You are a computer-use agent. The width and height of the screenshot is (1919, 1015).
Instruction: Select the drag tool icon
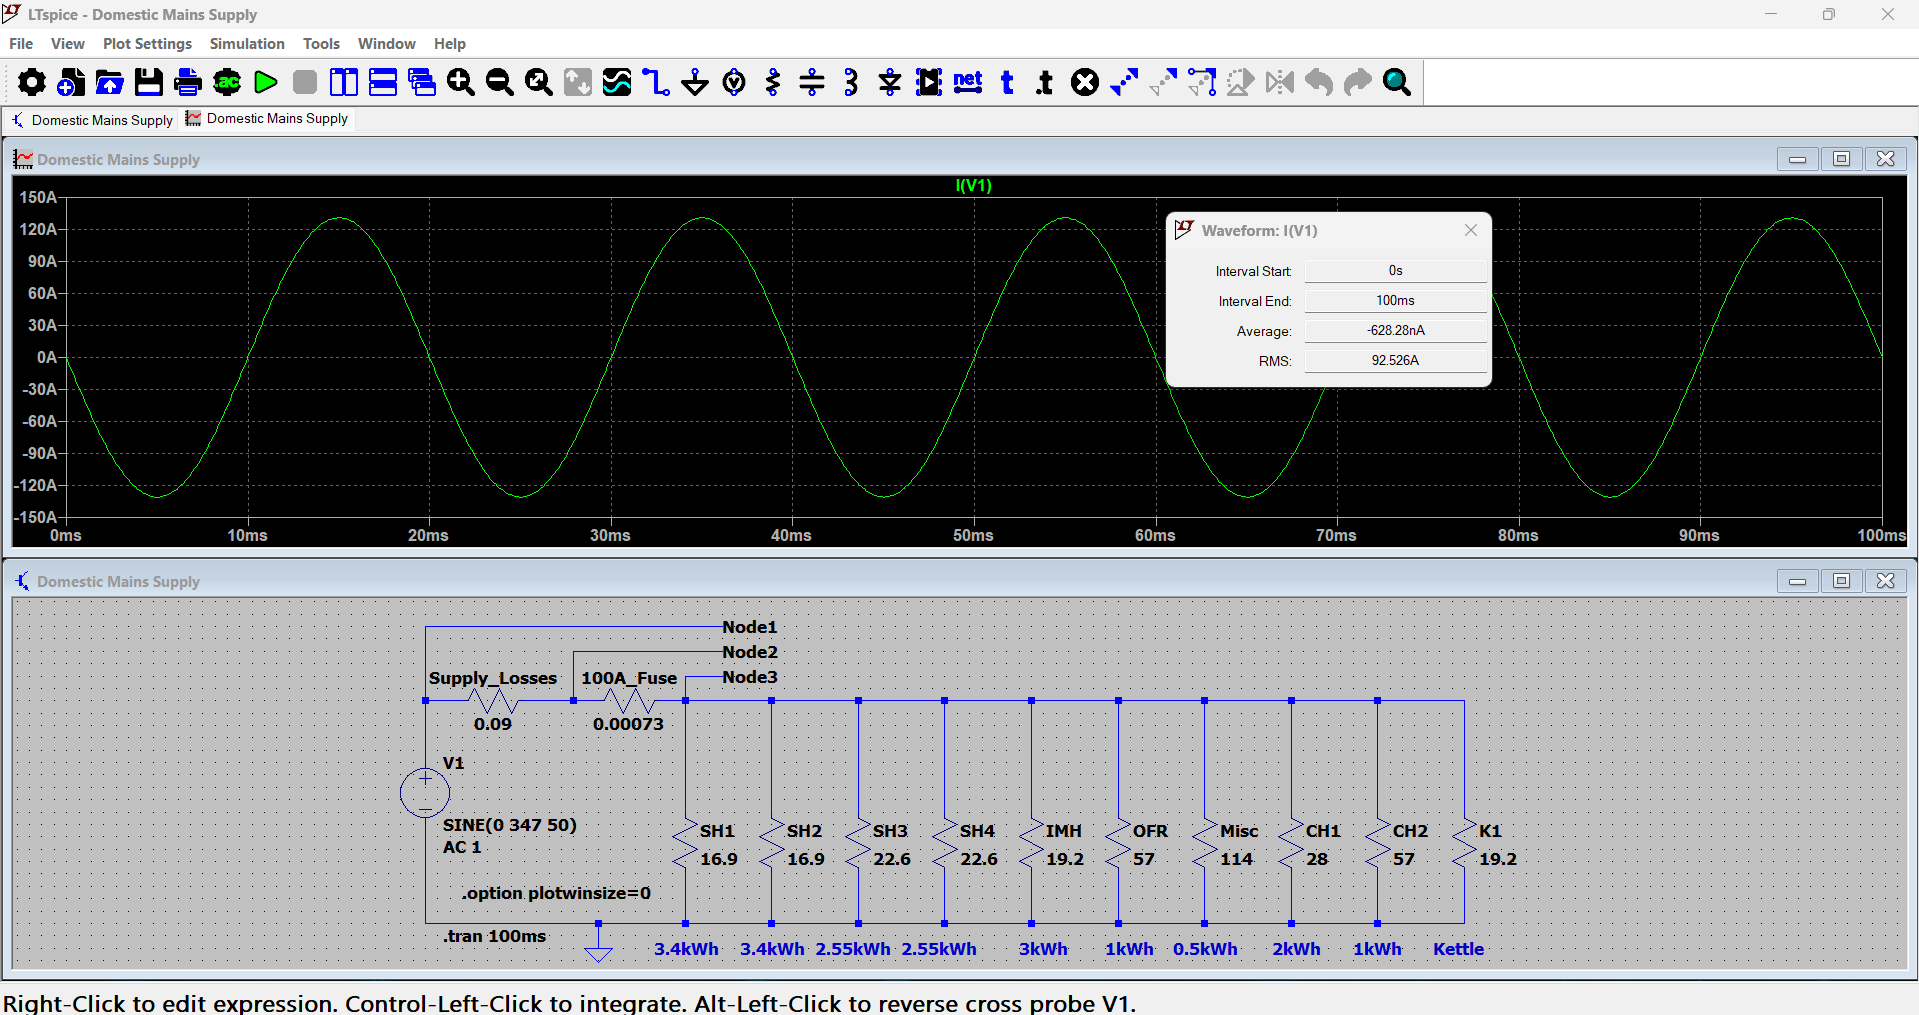pyautogui.click(x=1202, y=82)
